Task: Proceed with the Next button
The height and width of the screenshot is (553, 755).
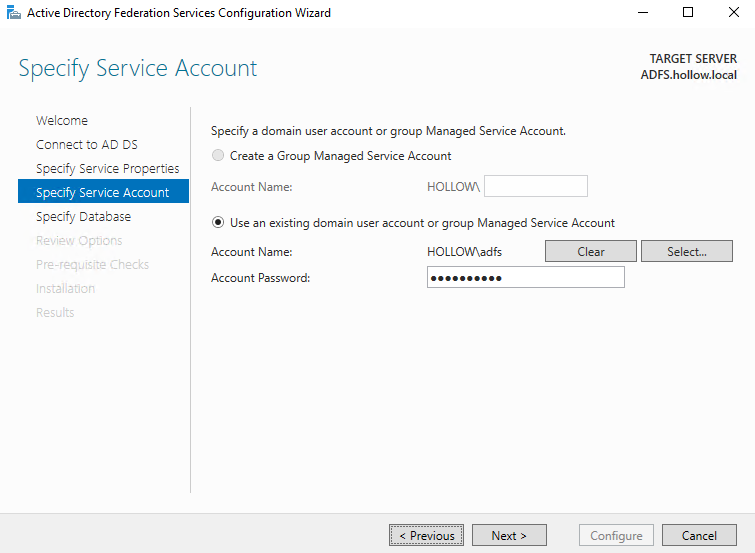Action: 509,536
